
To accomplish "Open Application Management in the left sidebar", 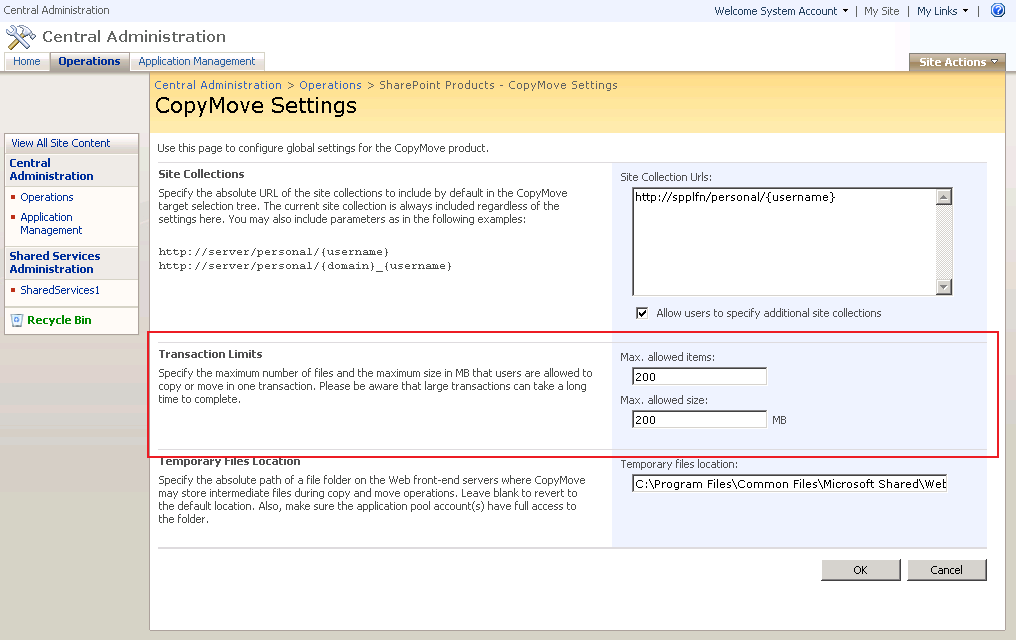I will tap(51, 223).
